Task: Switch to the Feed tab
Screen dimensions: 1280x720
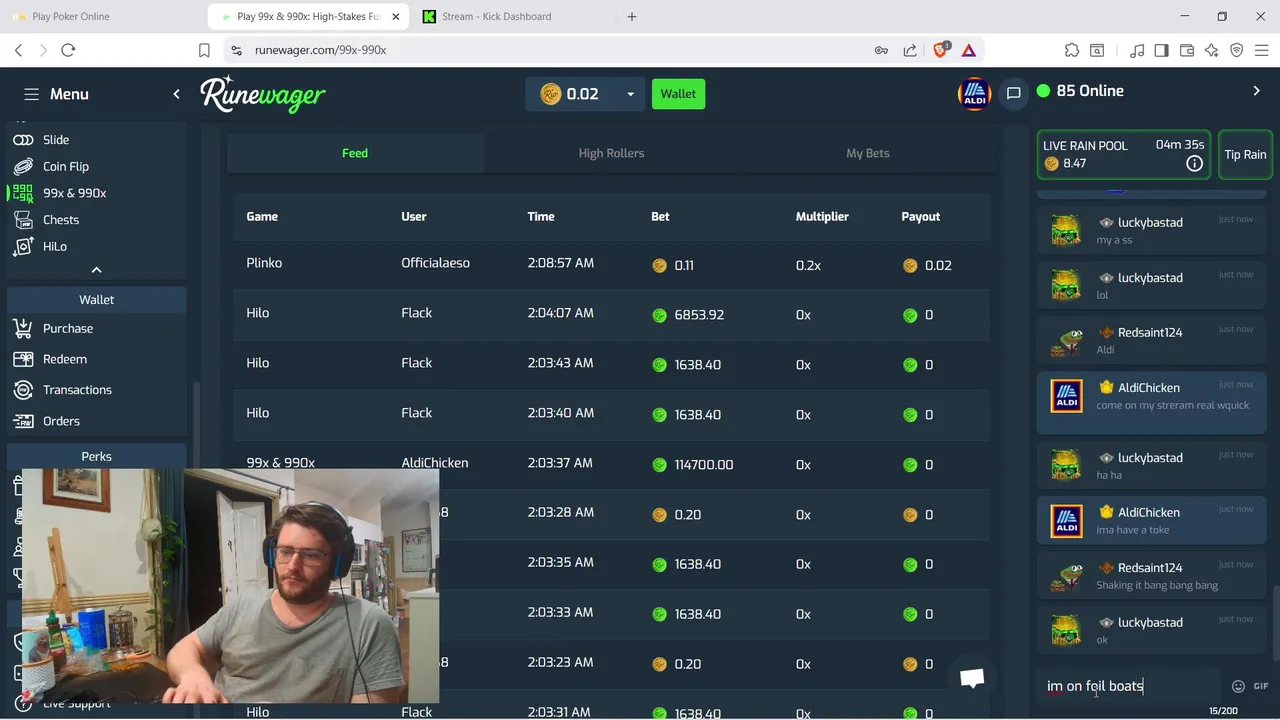Action: 355,153
